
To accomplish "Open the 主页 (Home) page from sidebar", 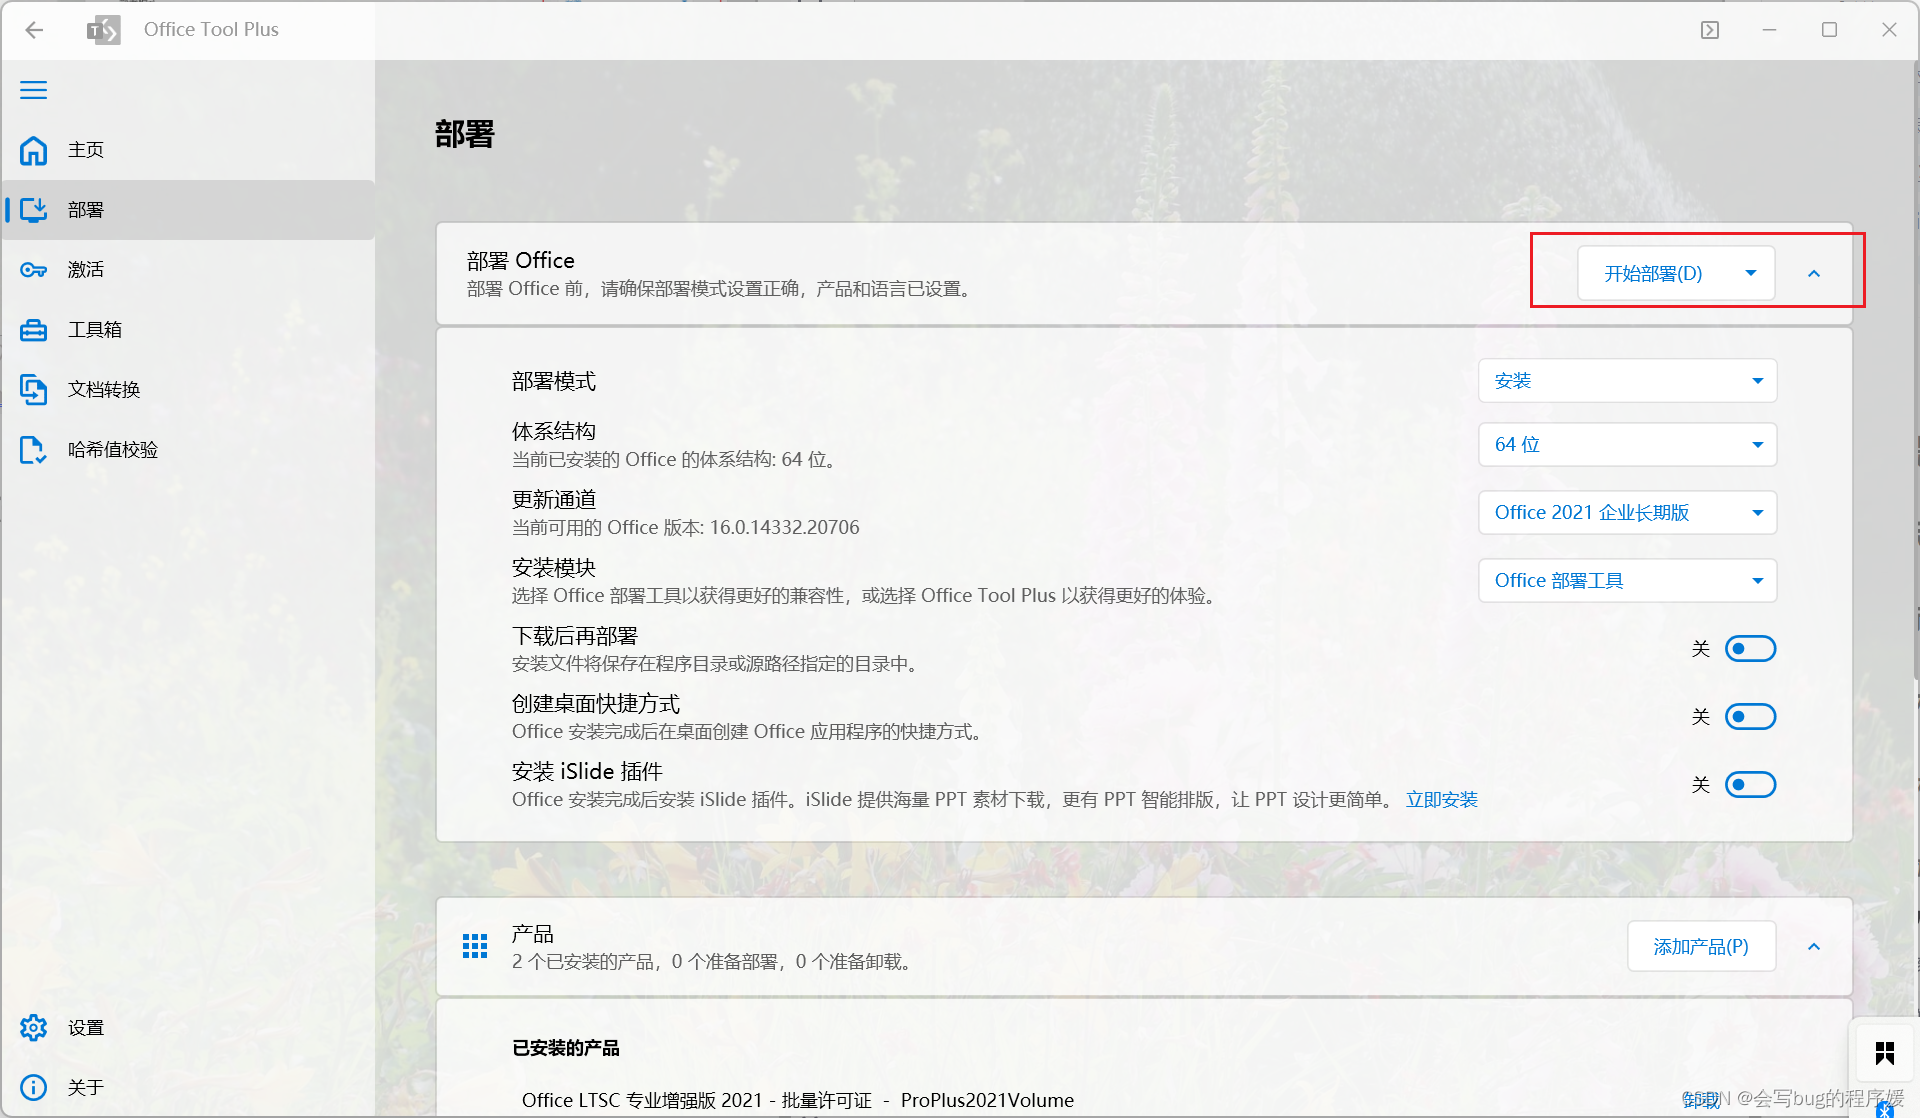I will pyautogui.click(x=85, y=150).
